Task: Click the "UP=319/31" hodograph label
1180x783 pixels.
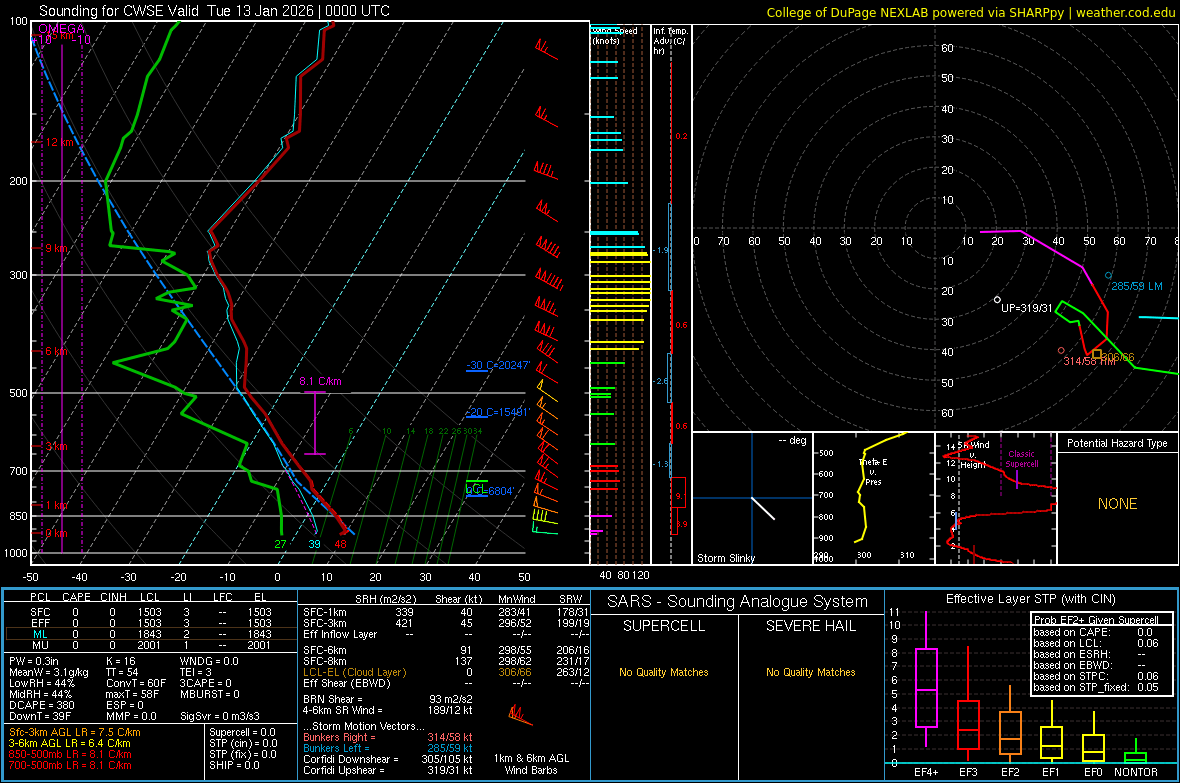Action: click(x=1026, y=308)
